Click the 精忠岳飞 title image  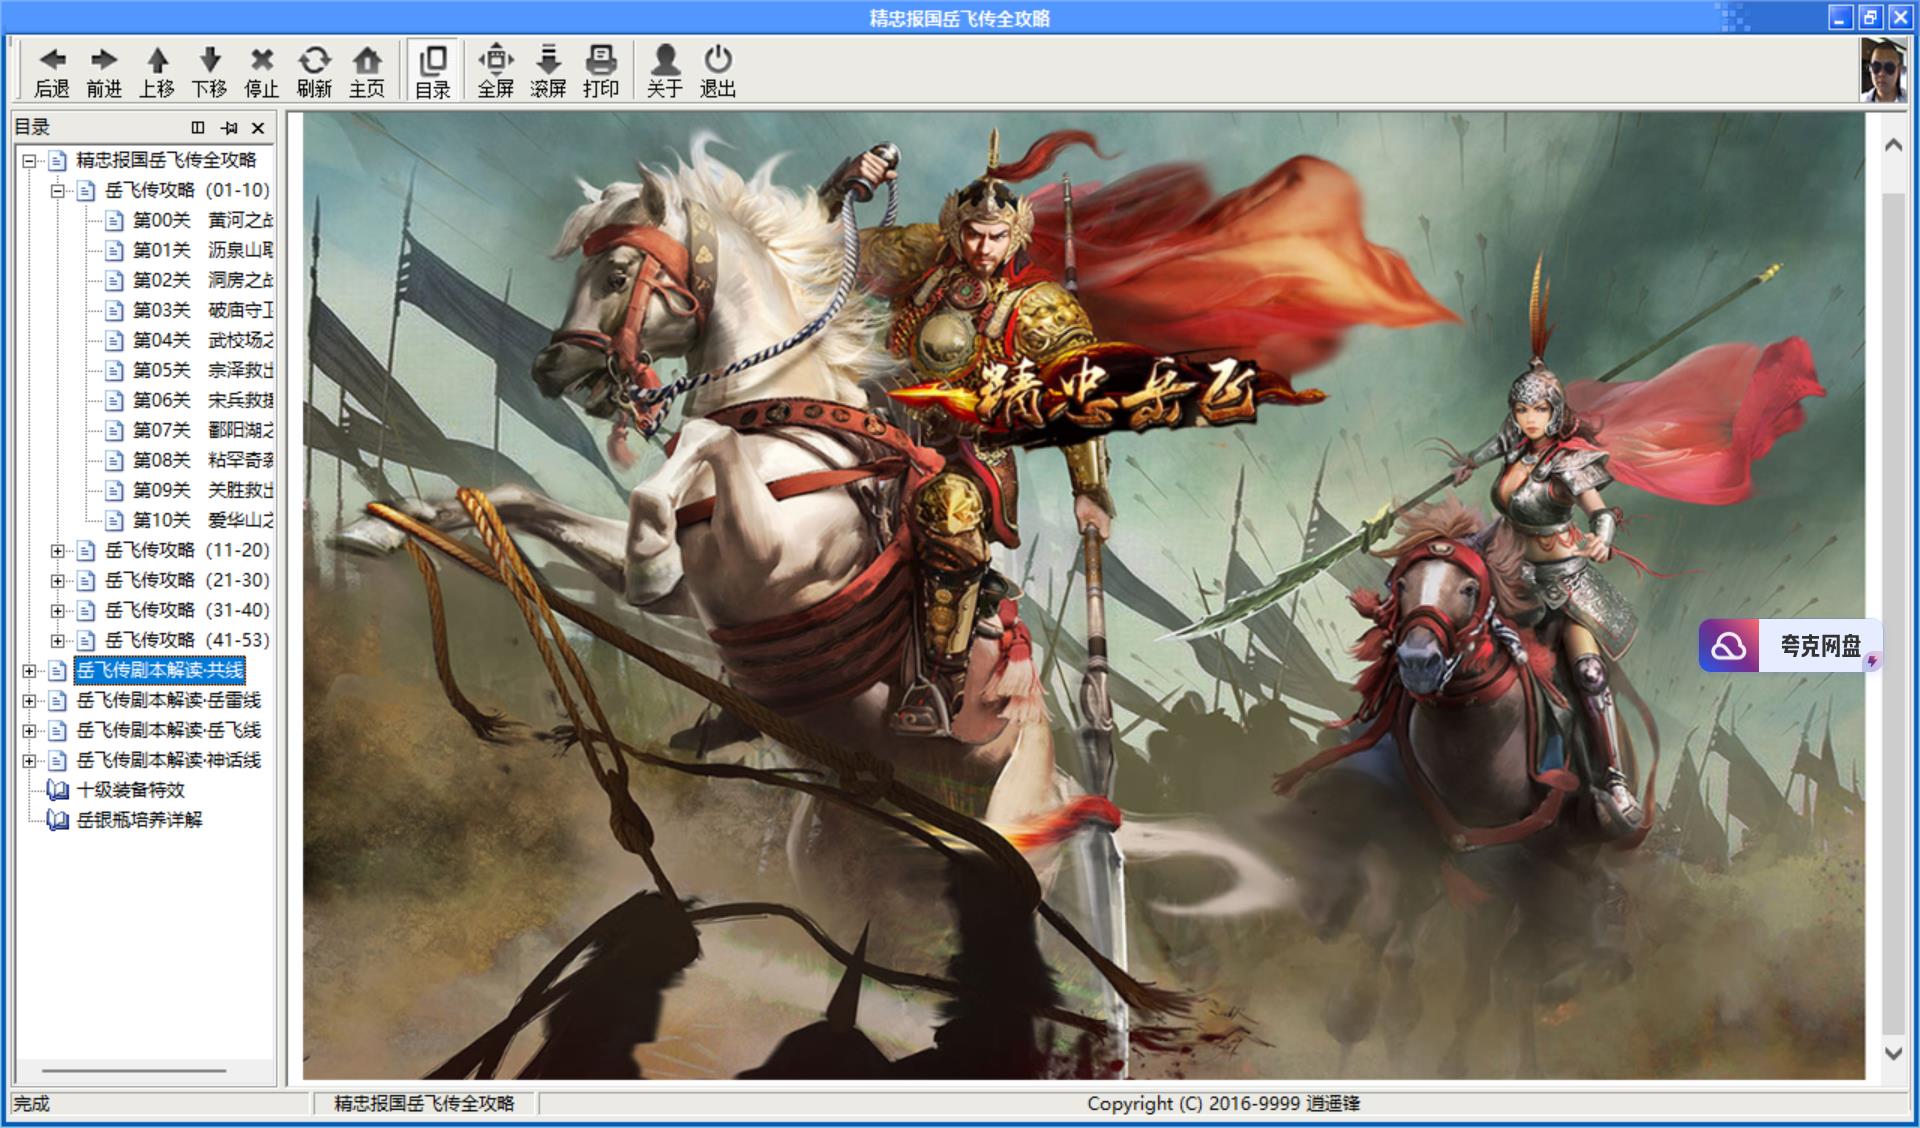pos(1105,395)
